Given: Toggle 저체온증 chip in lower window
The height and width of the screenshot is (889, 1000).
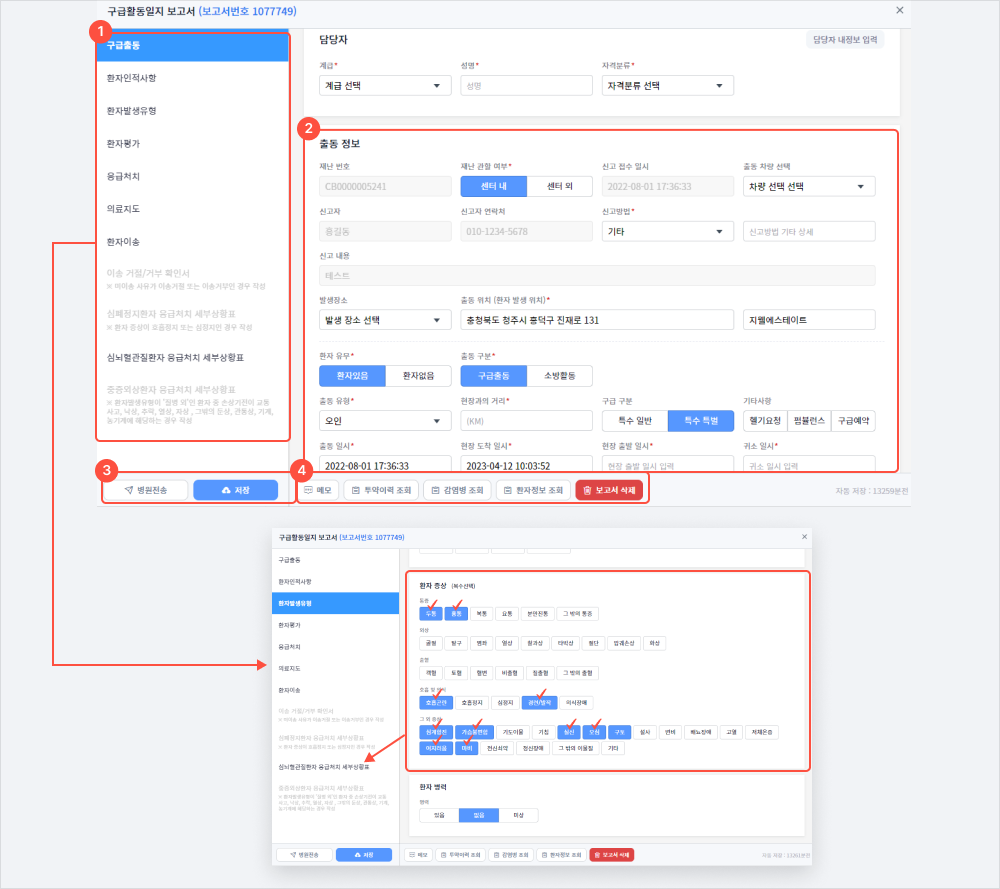Looking at the screenshot, I should (761, 732).
